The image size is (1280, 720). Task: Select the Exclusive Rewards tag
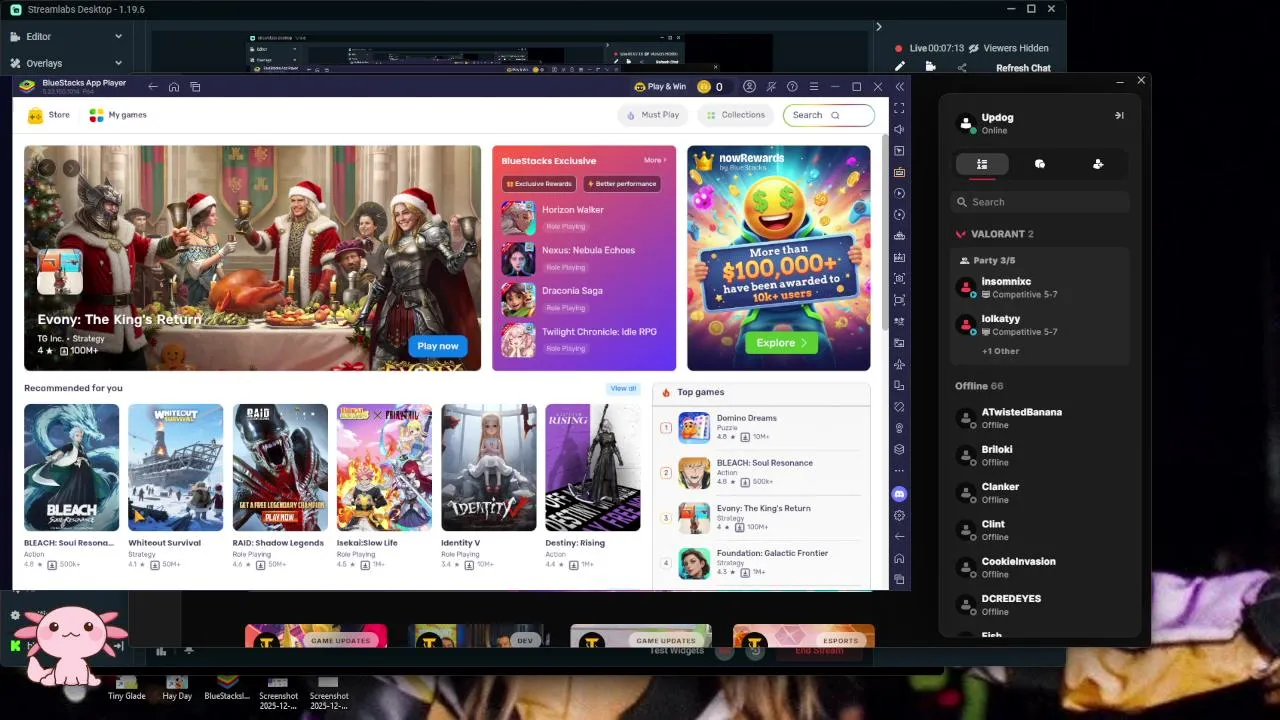tap(539, 184)
